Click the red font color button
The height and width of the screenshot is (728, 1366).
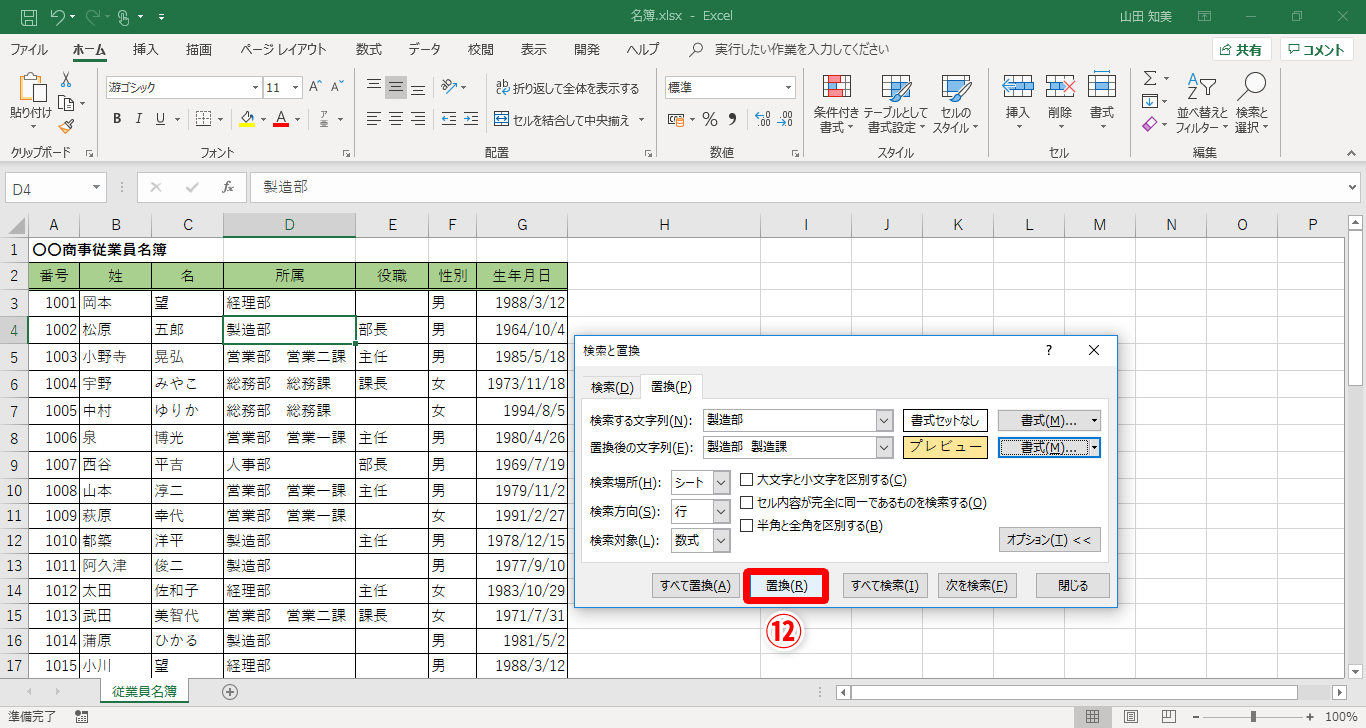click(281, 119)
